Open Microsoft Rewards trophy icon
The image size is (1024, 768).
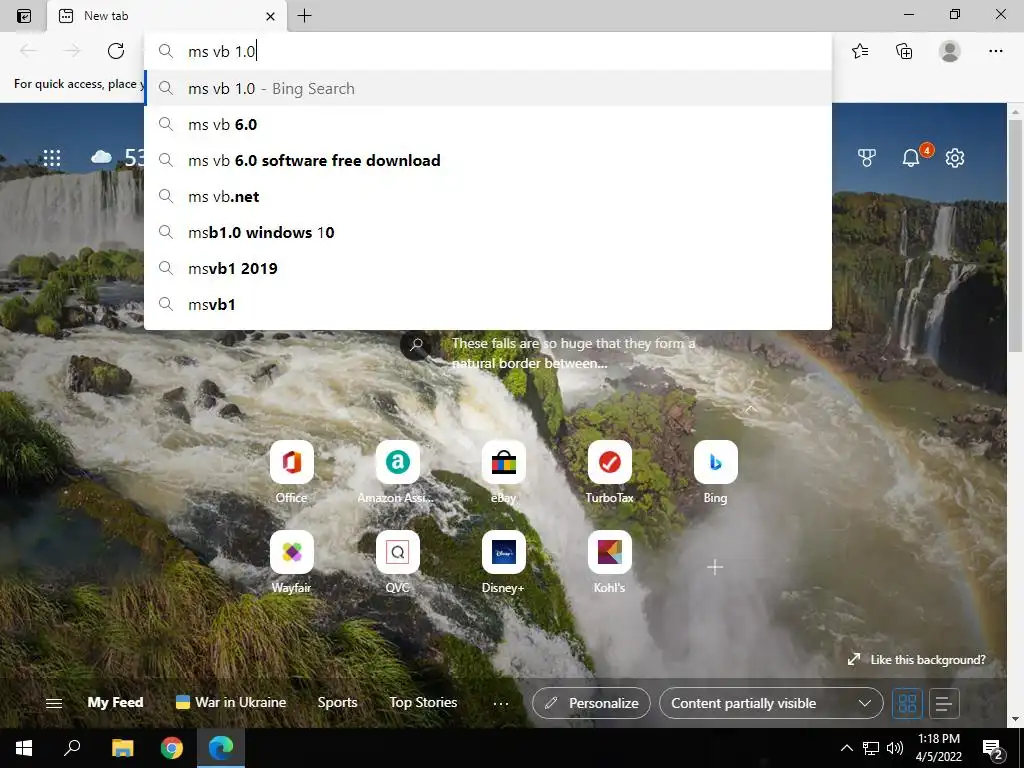867,157
